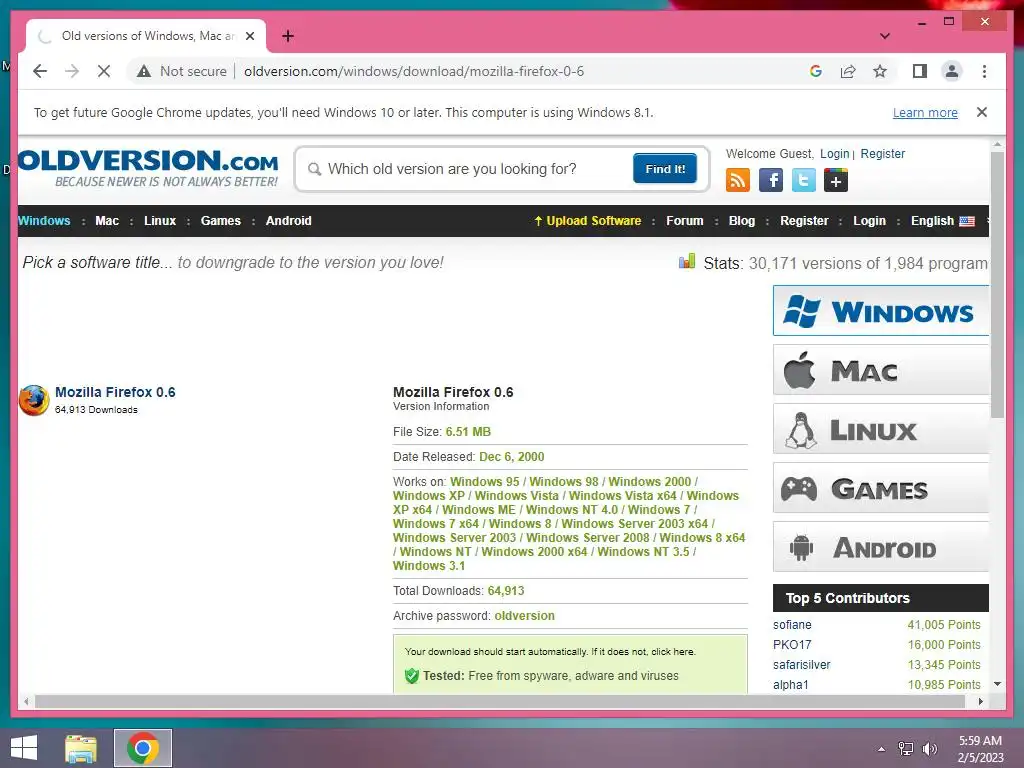Open the Twitter icon
The height and width of the screenshot is (768, 1024).
803,180
